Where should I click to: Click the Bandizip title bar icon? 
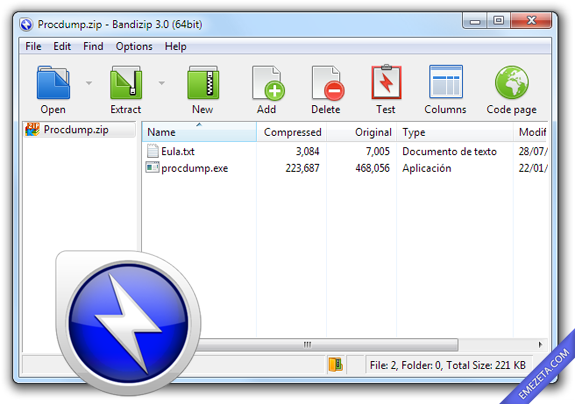pos(26,25)
